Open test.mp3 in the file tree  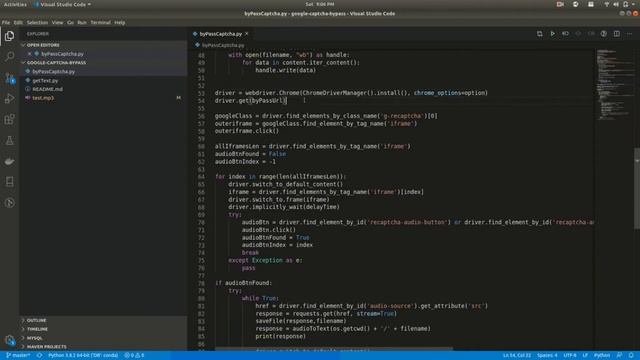43,98
